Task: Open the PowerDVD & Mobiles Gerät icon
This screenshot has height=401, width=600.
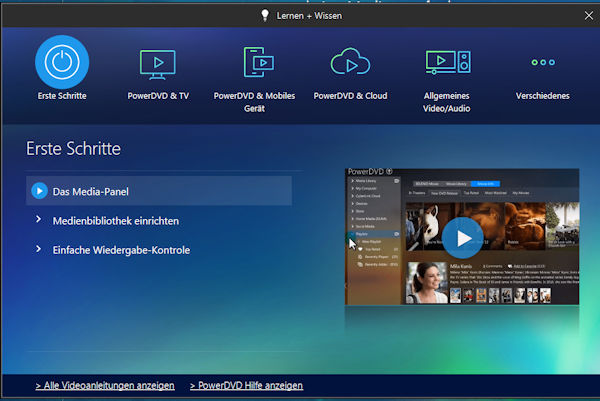Action: [x=259, y=62]
